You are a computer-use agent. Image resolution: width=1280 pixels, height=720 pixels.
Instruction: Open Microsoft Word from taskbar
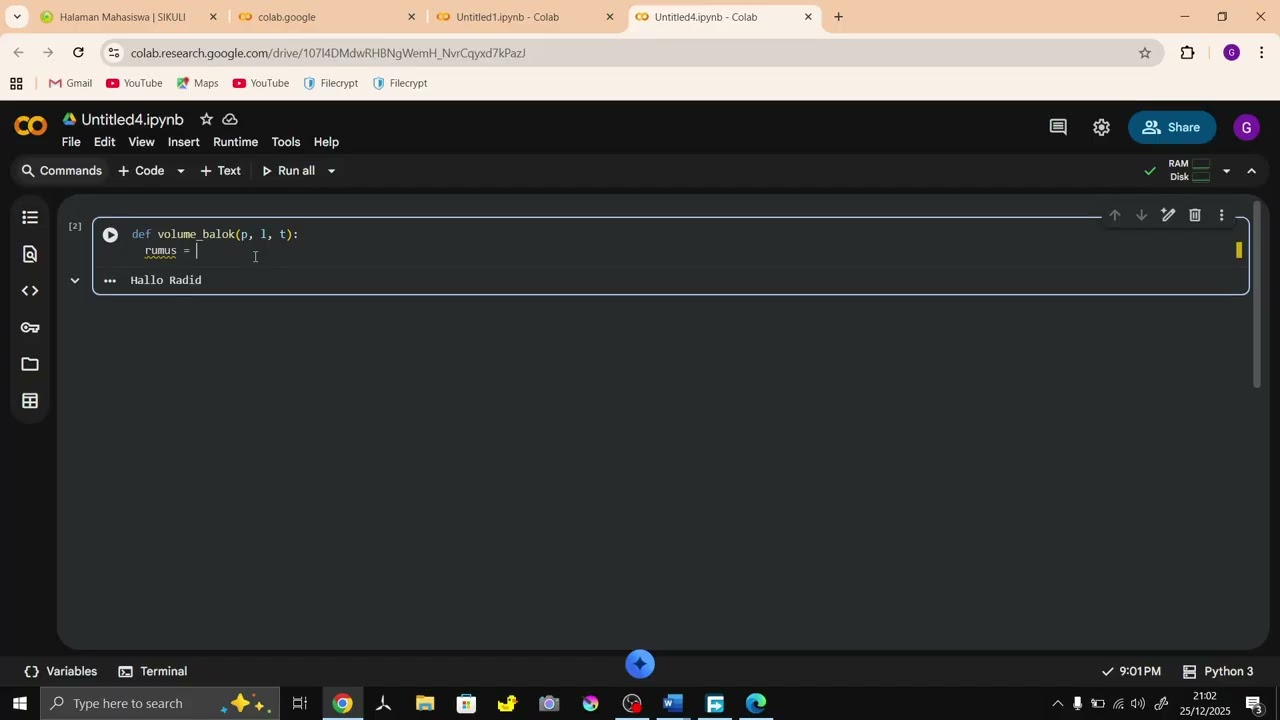tap(673, 704)
